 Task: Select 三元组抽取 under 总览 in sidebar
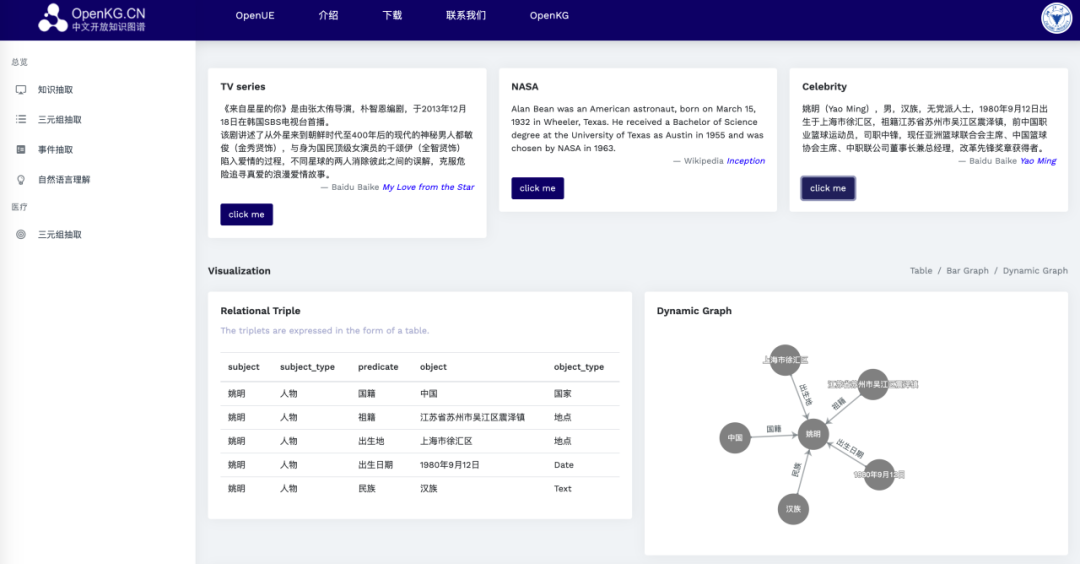click(60, 119)
